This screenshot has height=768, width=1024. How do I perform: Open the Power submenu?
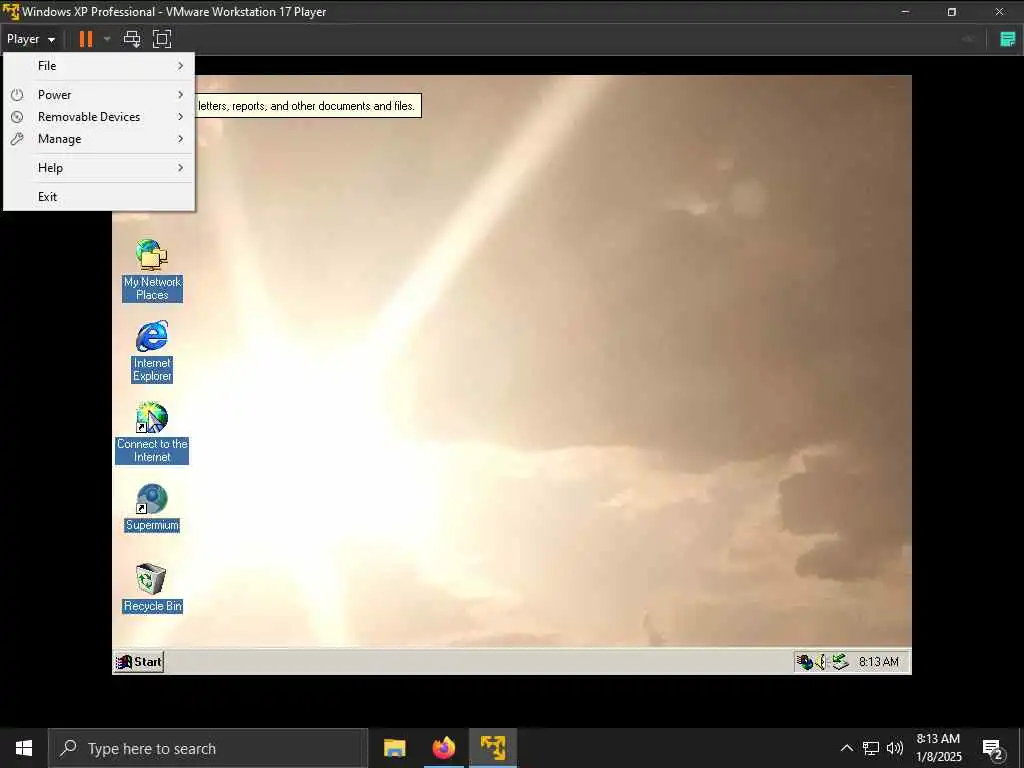click(x=99, y=95)
